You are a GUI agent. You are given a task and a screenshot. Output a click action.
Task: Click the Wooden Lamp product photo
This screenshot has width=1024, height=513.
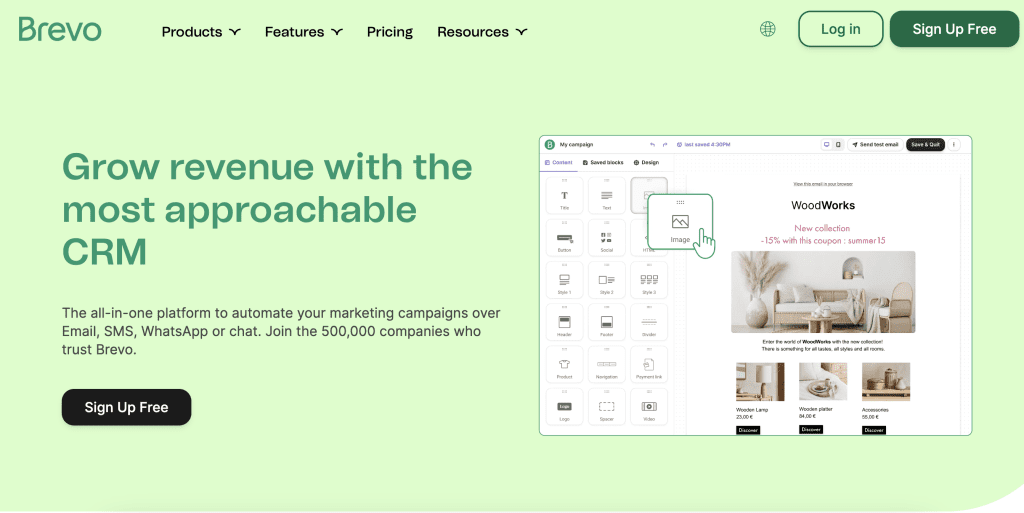coord(760,382)
